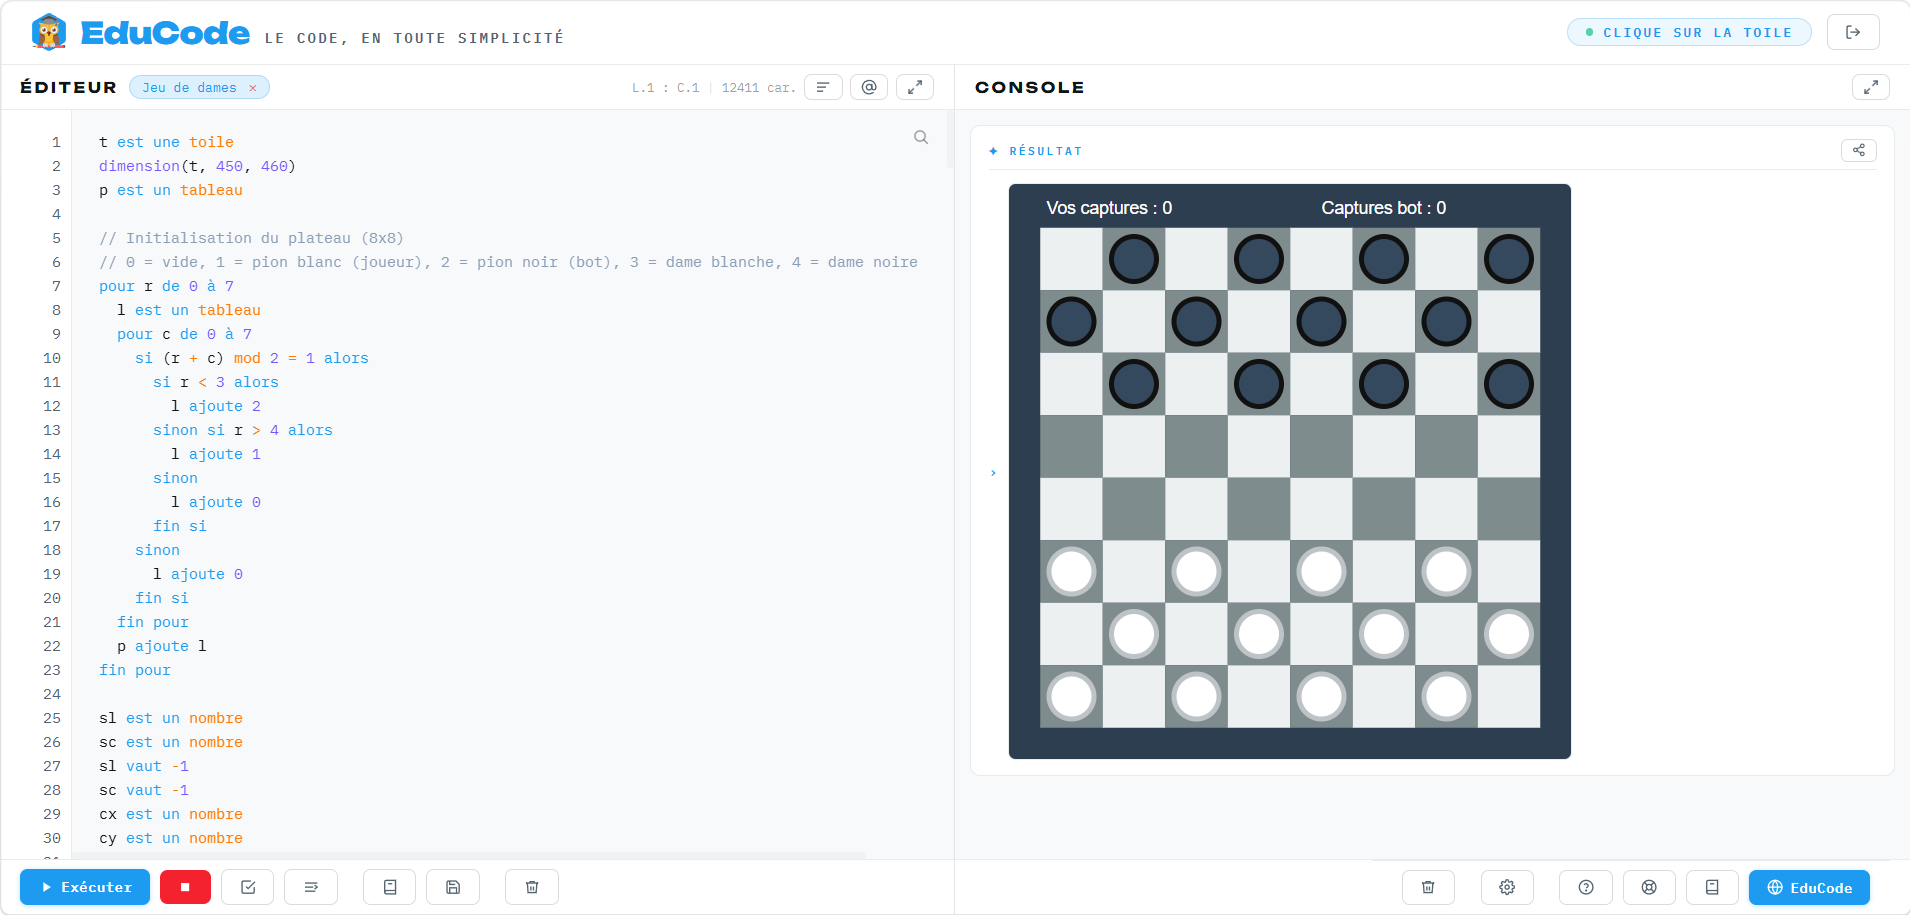Click the text-wrap lines icon in editor toolbar
The height and width of the screenshot is (915, 1910).
[311, 887]
